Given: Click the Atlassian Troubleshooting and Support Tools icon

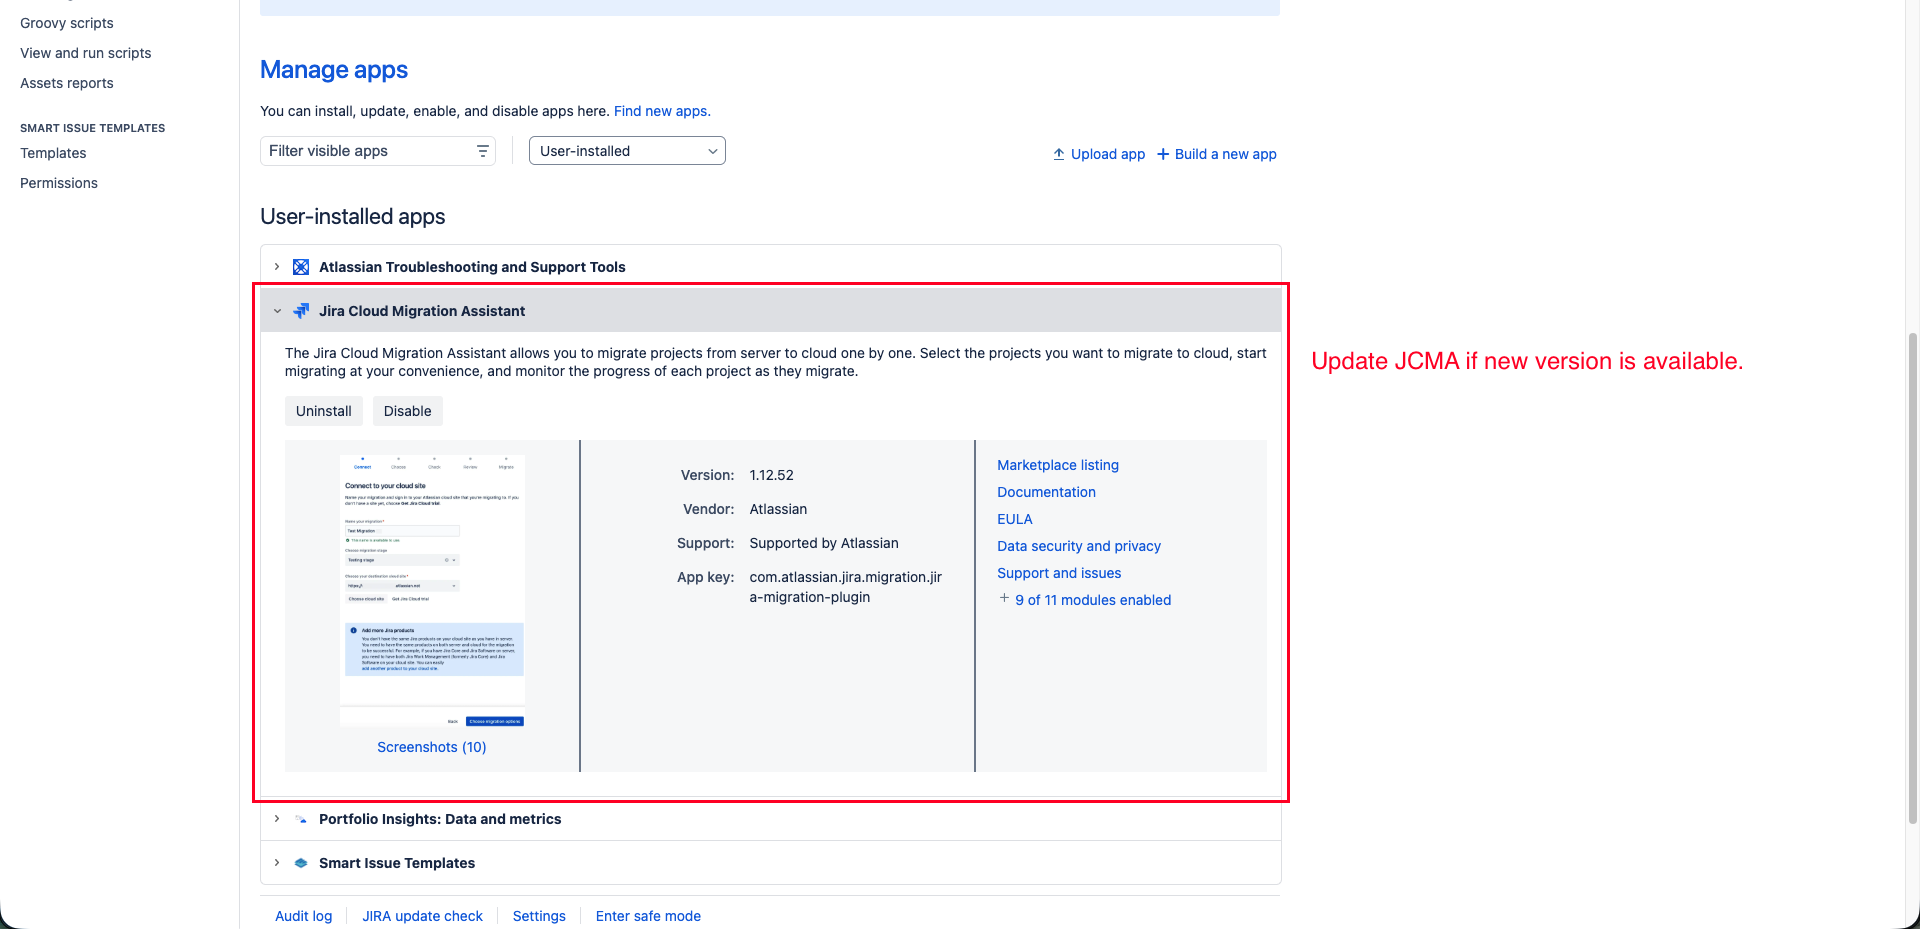Looking at the screenshot, I should pyautogui.click(x=301, y=267).
